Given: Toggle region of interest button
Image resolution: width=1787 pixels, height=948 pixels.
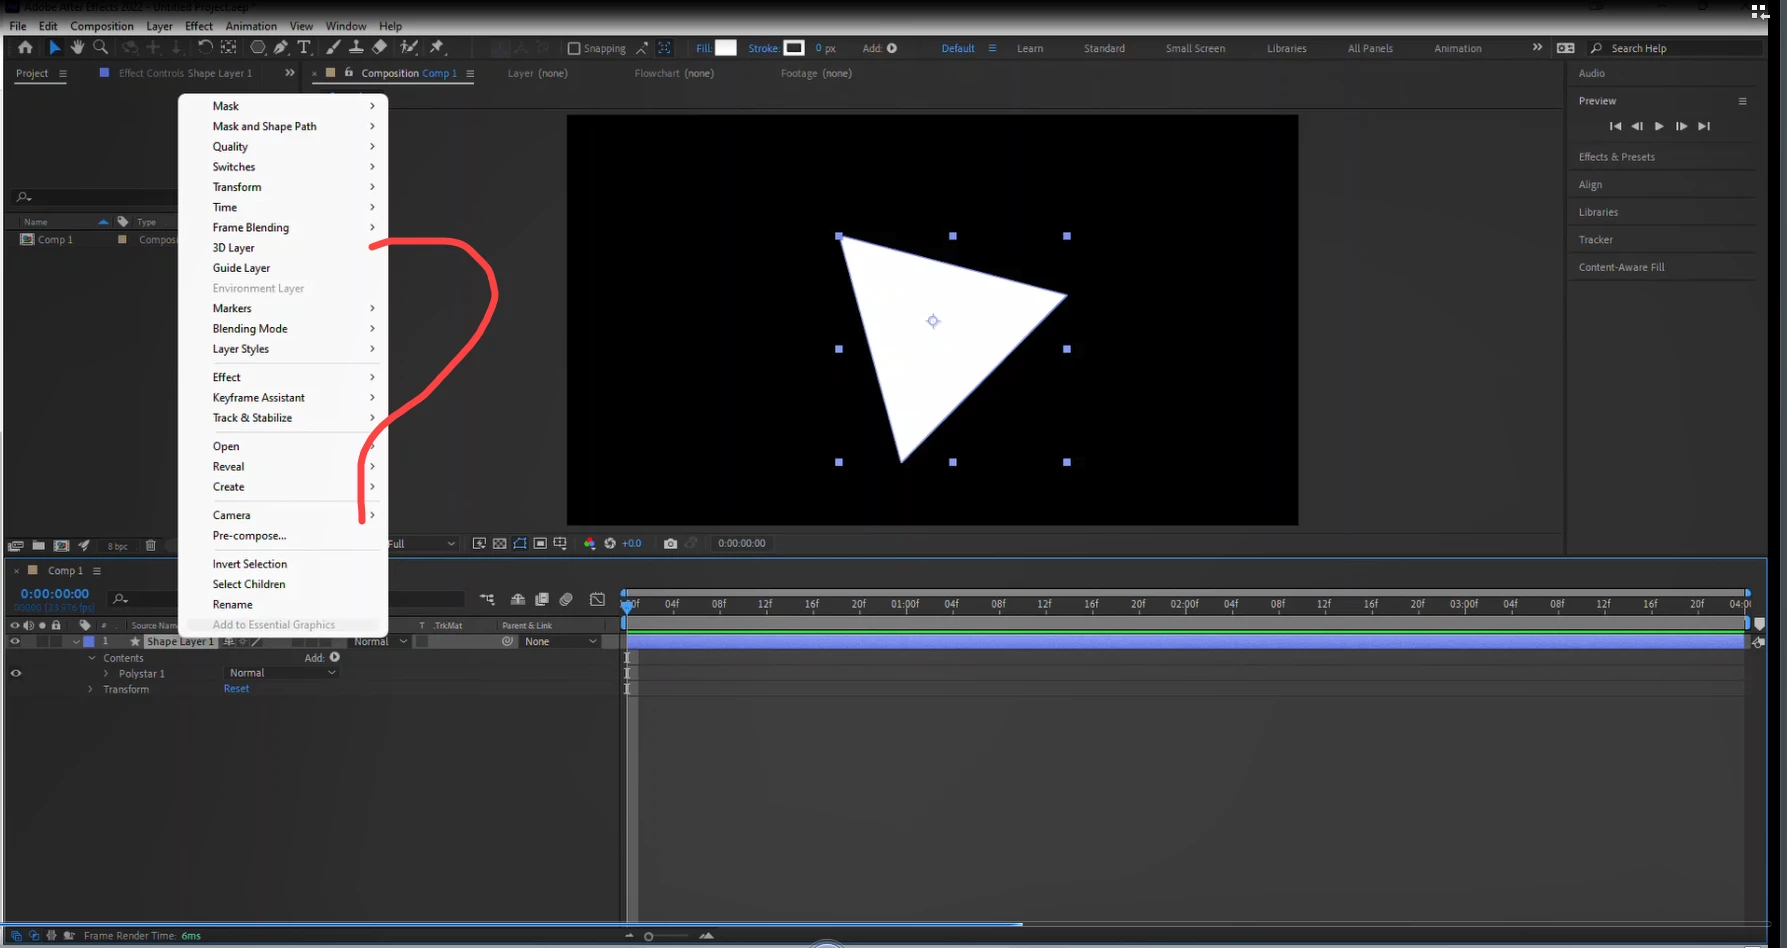Looking at the screenshot, I should [x=540, y=543].
